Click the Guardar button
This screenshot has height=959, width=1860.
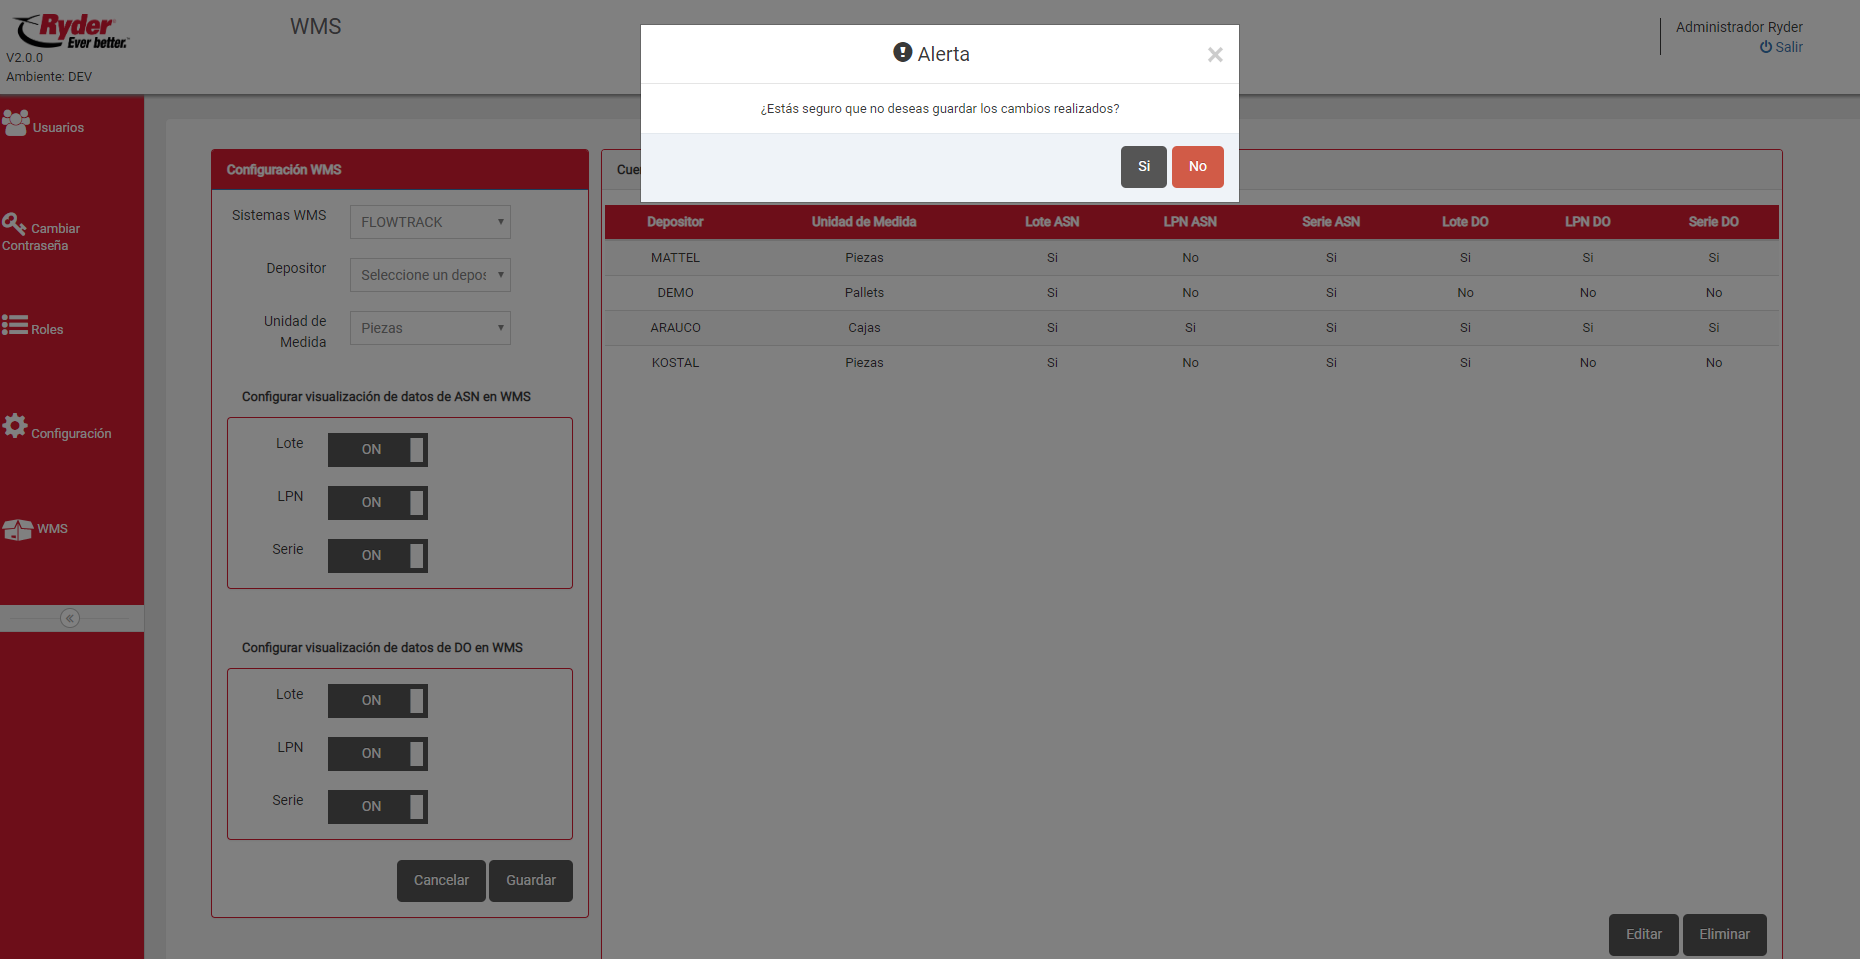(x=530, y=881)
